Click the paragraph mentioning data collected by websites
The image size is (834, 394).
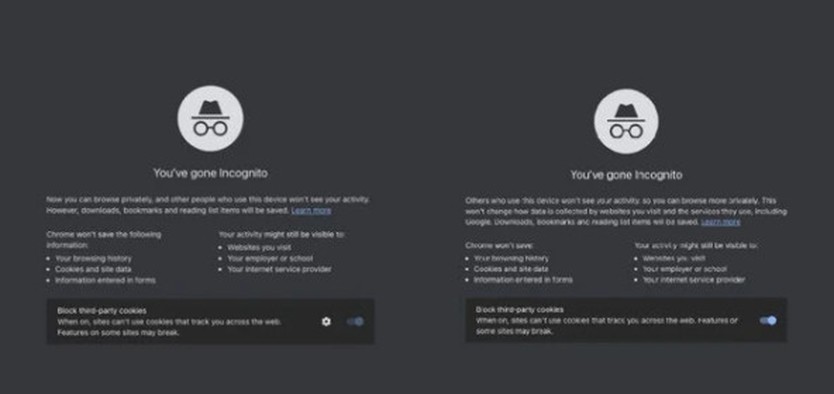pyautogui.click(x=626, y=211)
